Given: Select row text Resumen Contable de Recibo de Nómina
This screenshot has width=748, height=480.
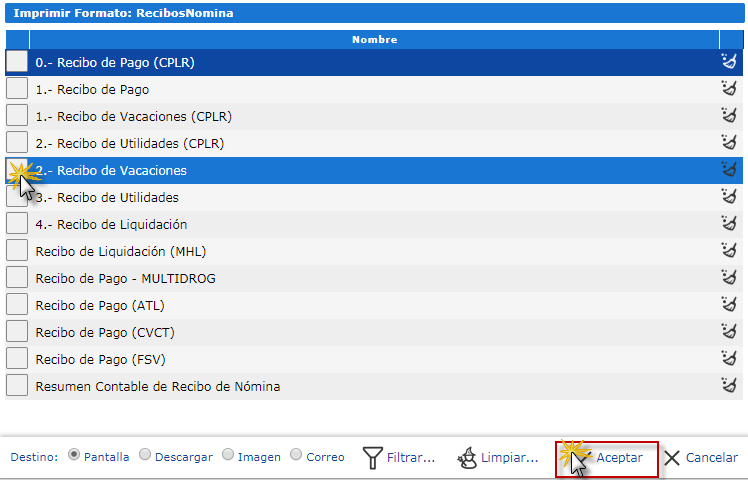Looking at the screenshot, I should tap(158, 386).
